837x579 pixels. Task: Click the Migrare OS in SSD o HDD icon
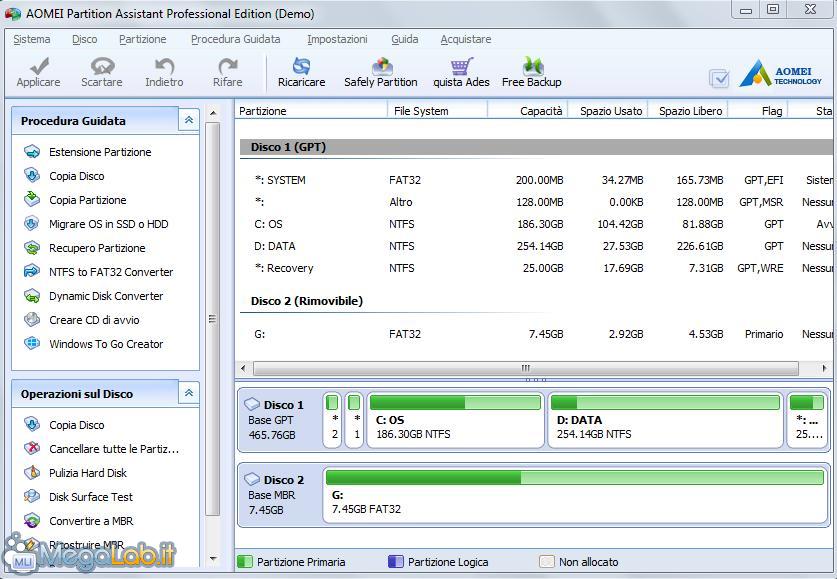coord(32,224)
